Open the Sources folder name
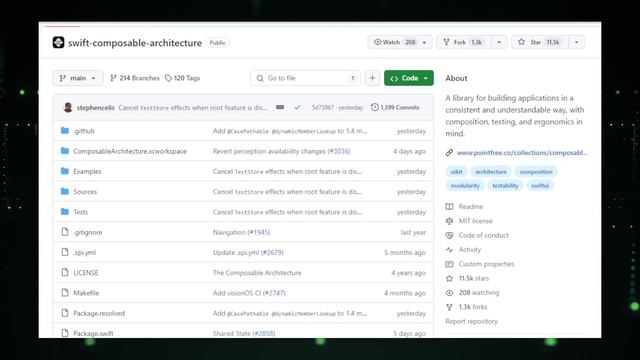The width and height of the screenshot is (640, 360). coord(85,192)
